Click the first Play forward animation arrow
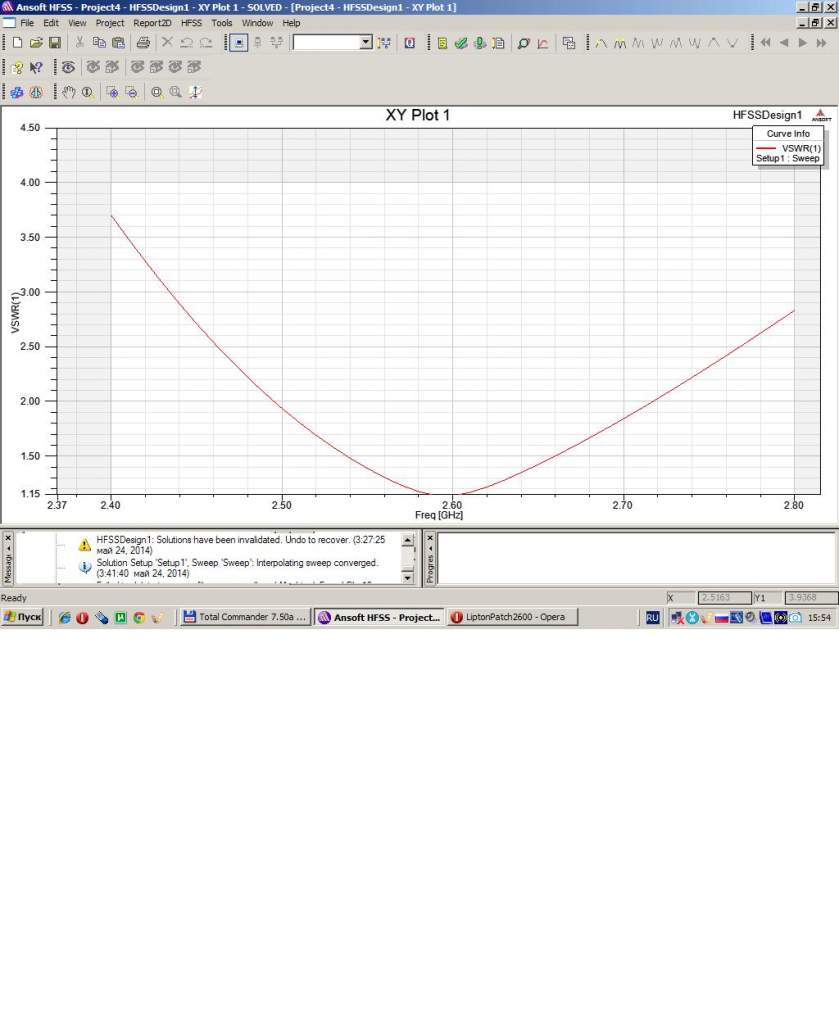Screen dimensions: 839x1024 click(x=802, y=43)
